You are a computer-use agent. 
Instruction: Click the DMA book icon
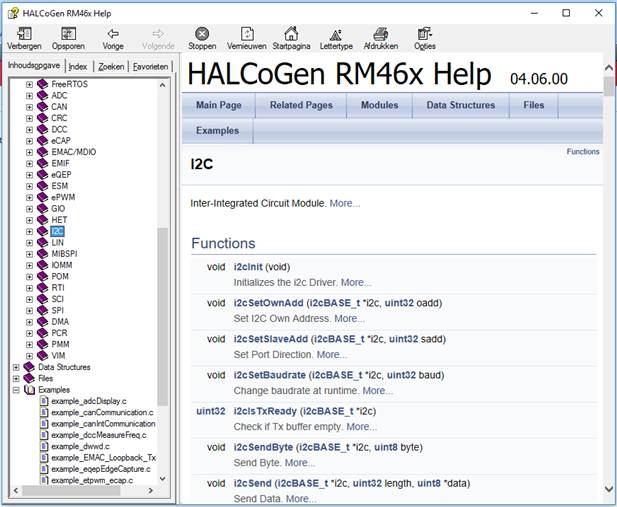[x=42, y=322]
